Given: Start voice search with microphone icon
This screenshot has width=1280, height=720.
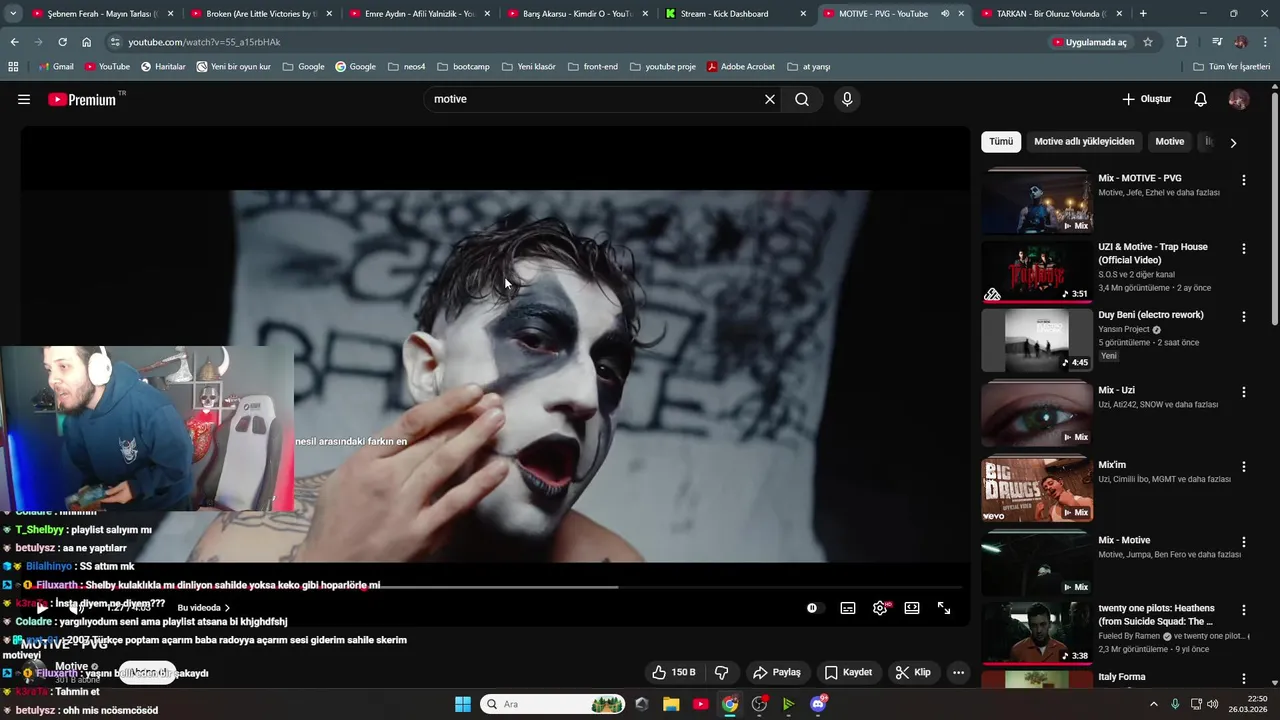Looking at the screenshot, I should [x=847, y=99].
